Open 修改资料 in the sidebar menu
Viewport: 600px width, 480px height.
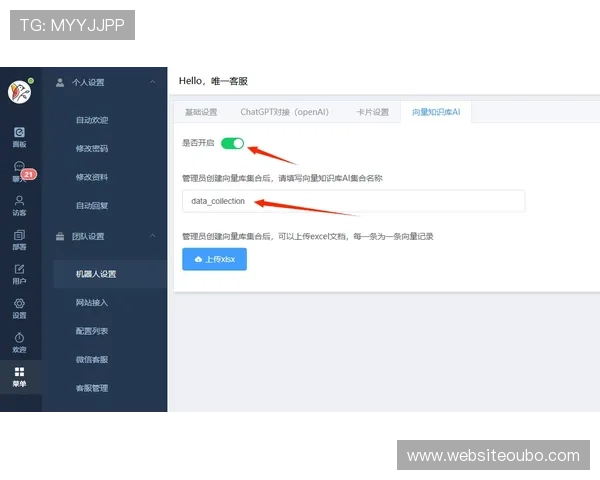[92, 177]
